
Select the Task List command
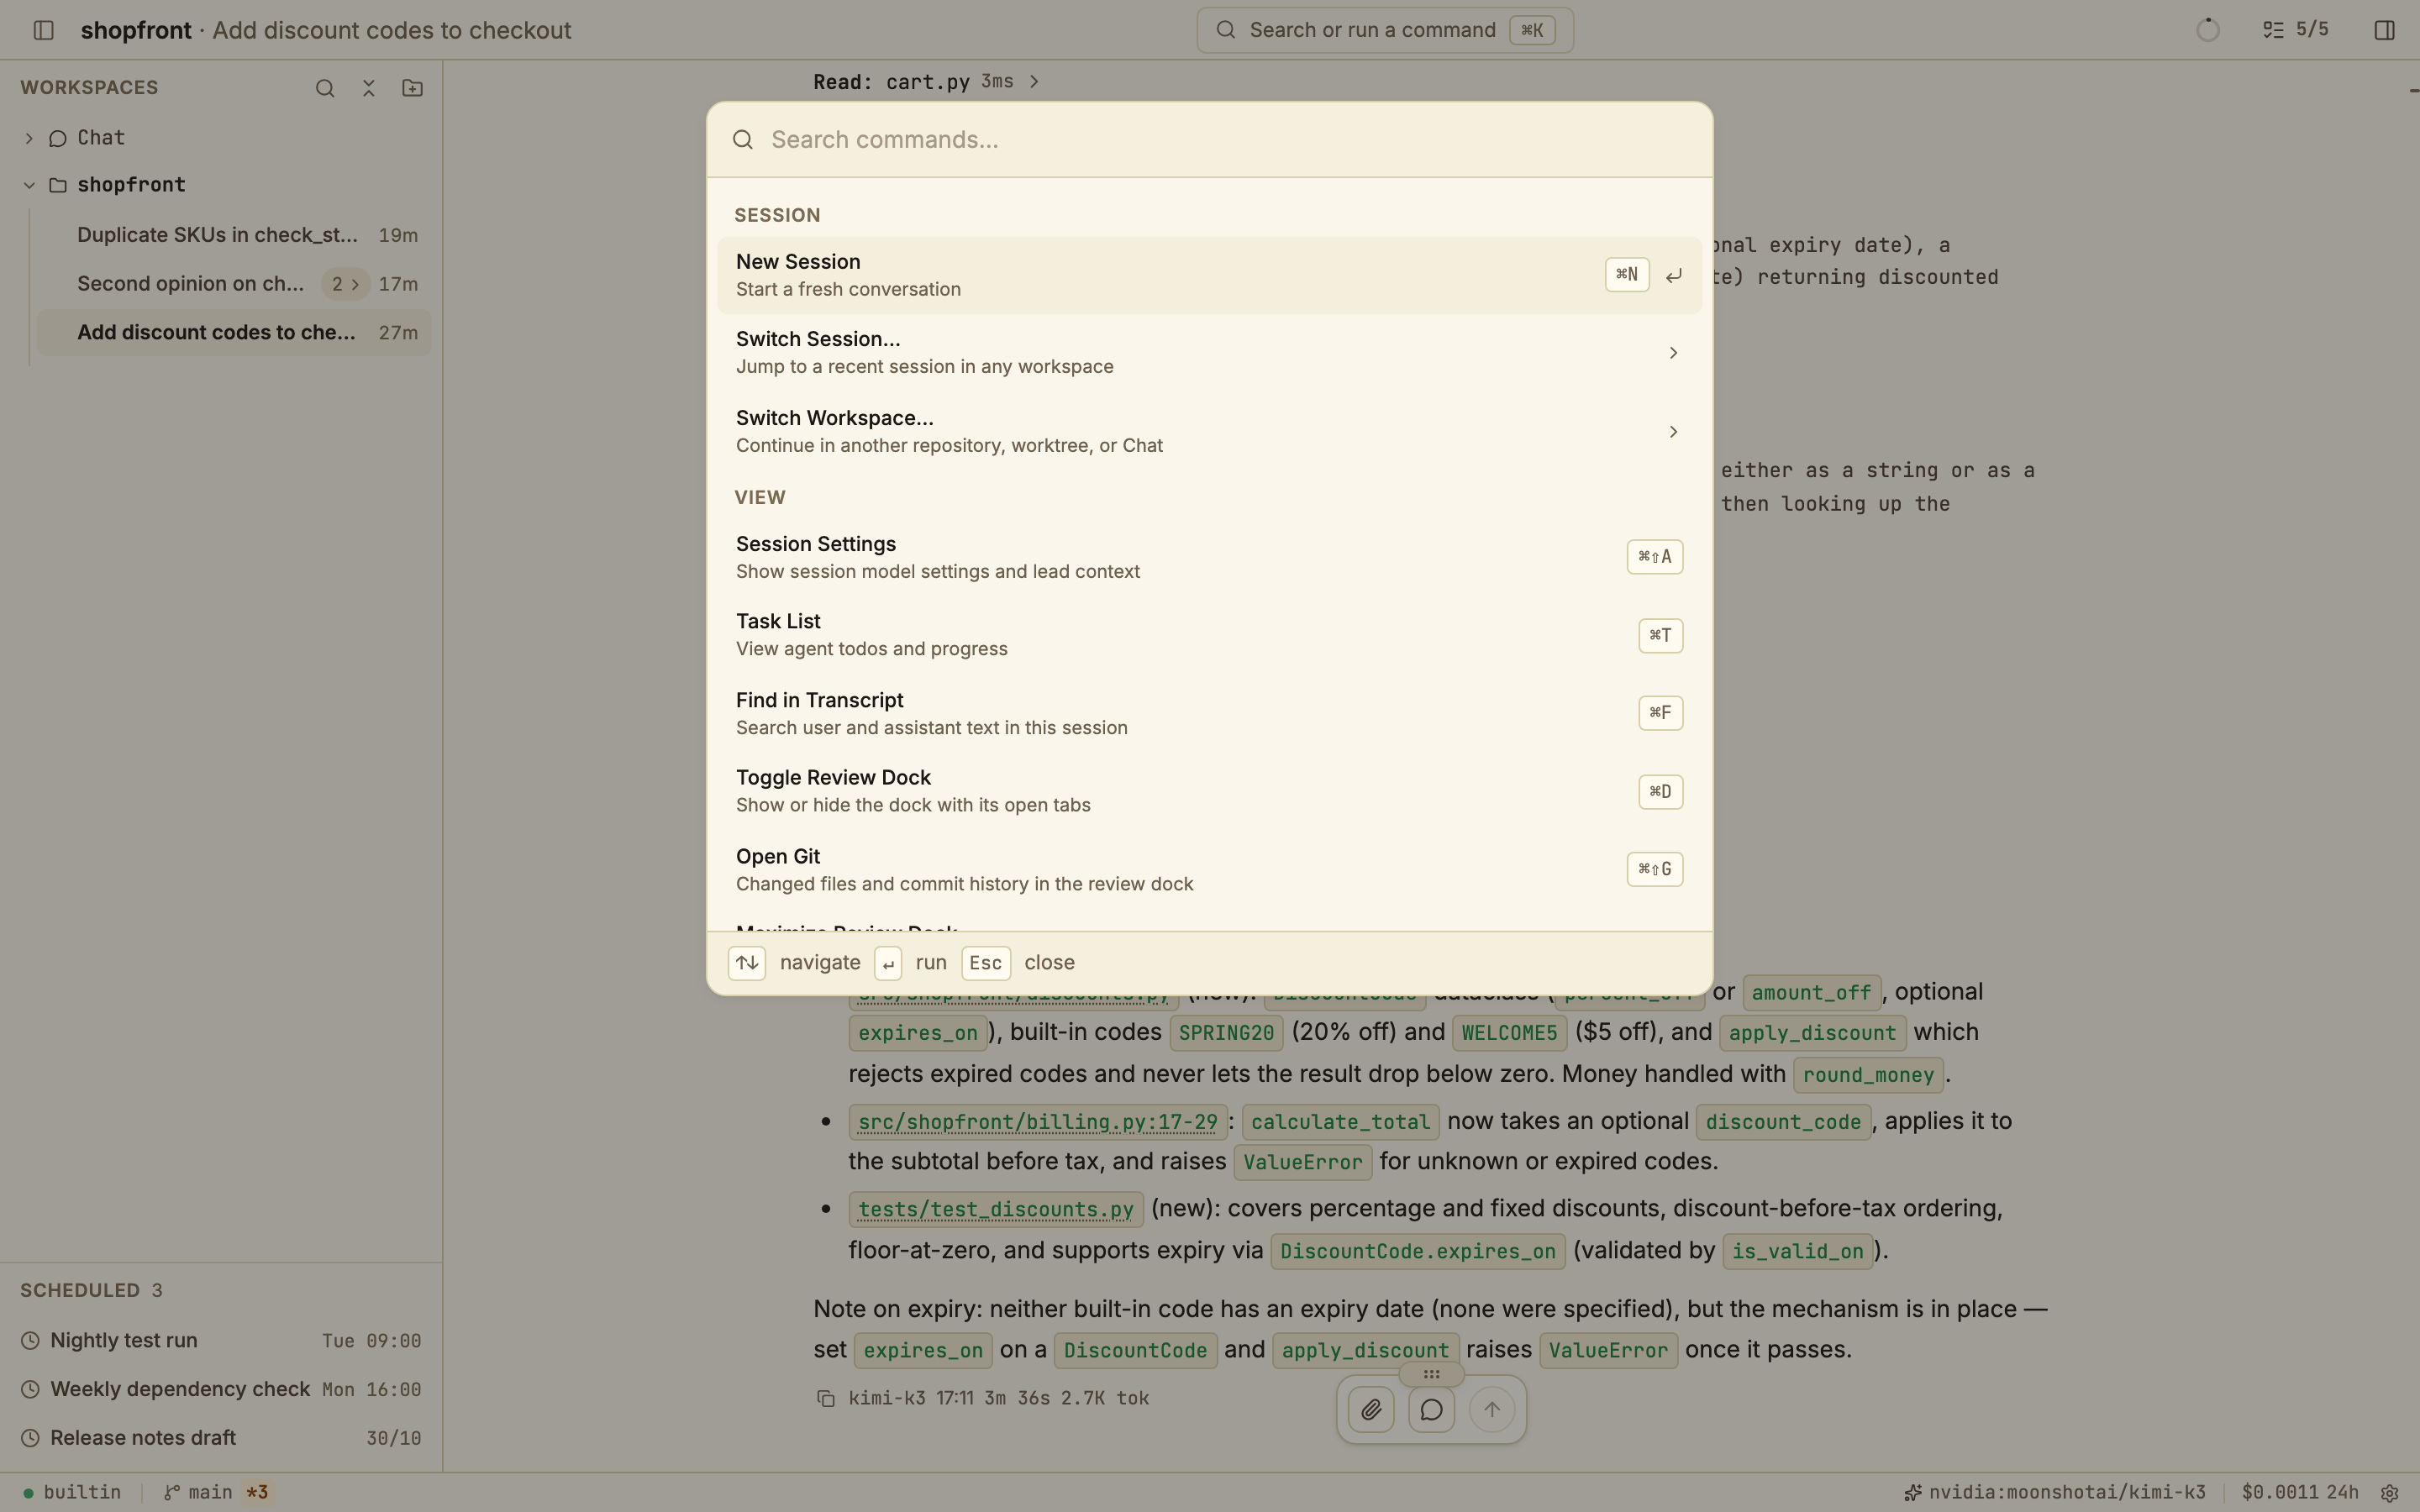[x=1209, y=635]
